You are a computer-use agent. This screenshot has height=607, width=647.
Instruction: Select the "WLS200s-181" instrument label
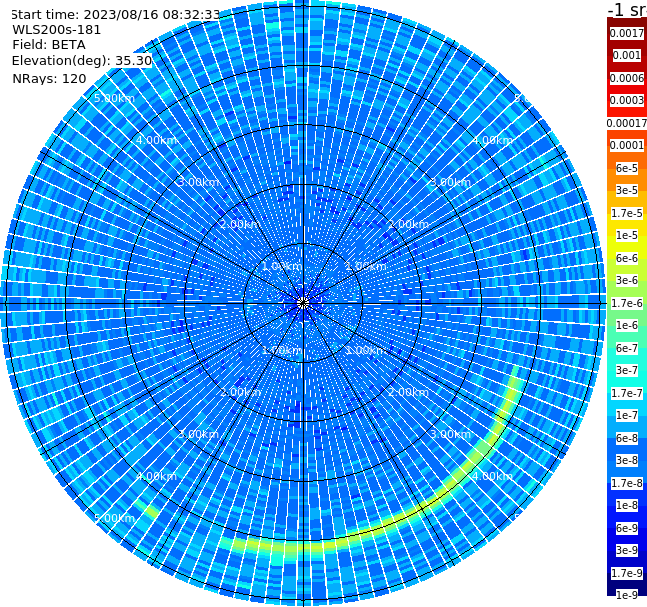point(57,30)
